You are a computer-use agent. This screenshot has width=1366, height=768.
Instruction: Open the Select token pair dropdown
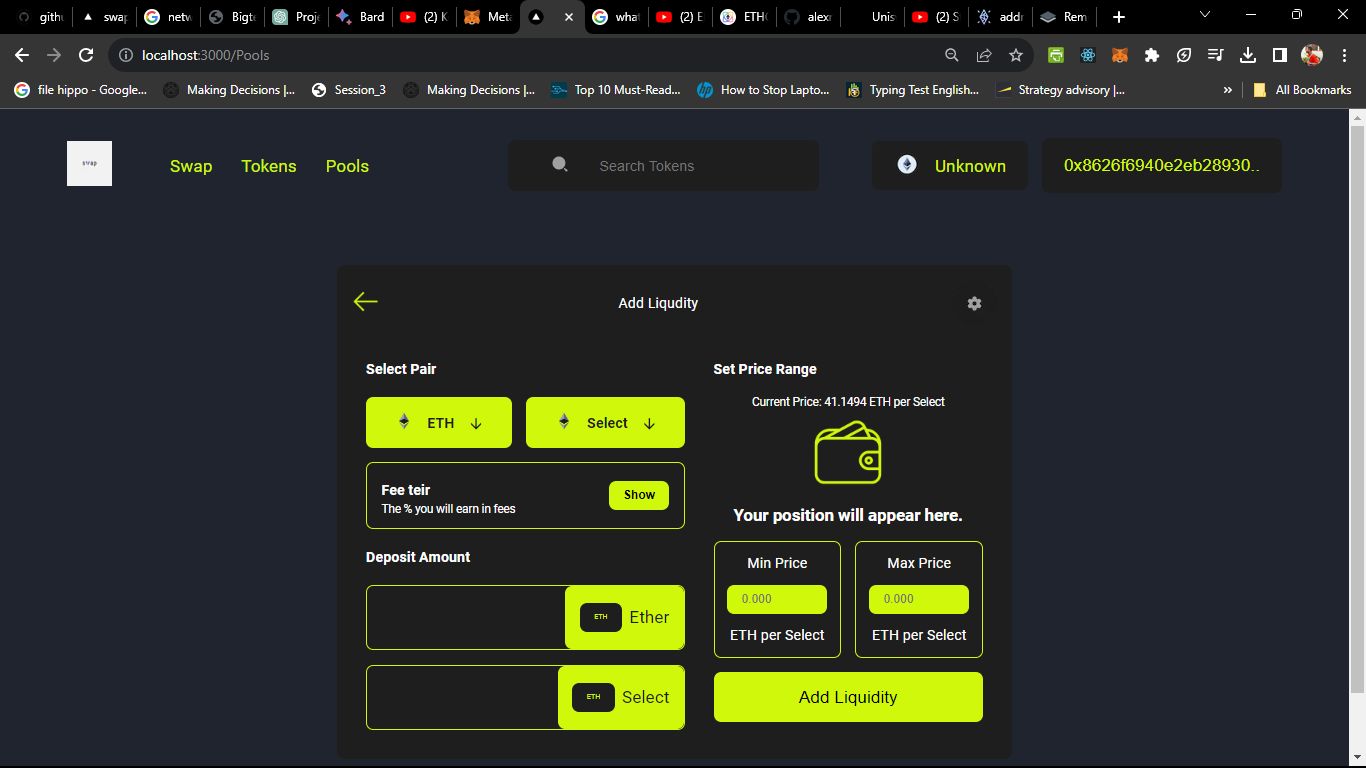point(605,422)
